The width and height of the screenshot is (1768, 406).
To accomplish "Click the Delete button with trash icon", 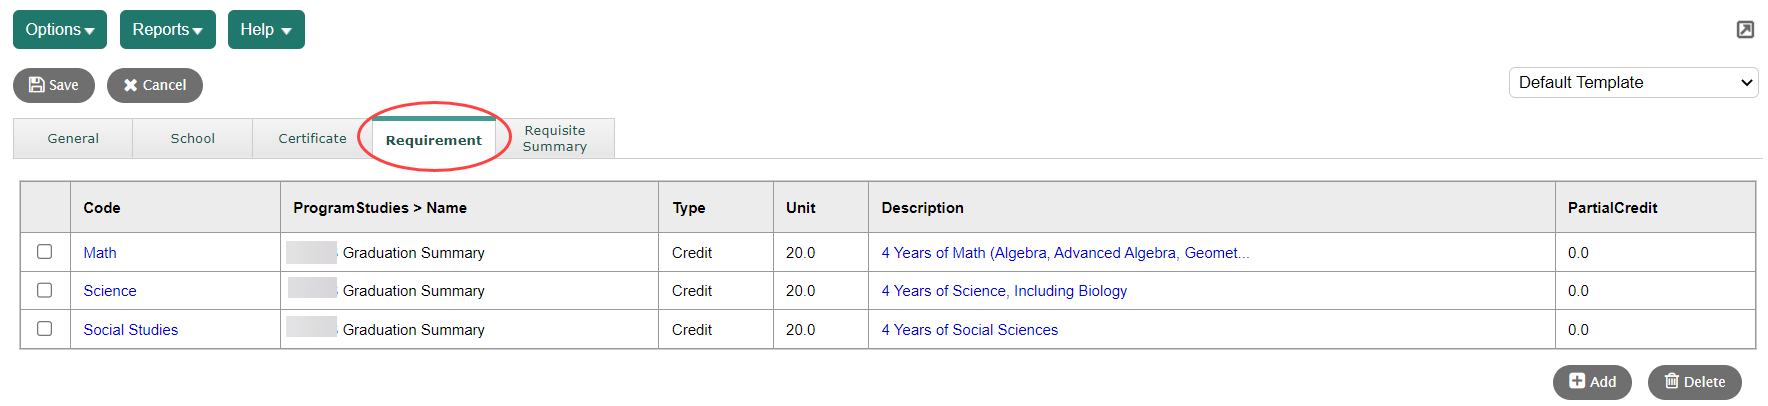I will [x=1694, y=382].
